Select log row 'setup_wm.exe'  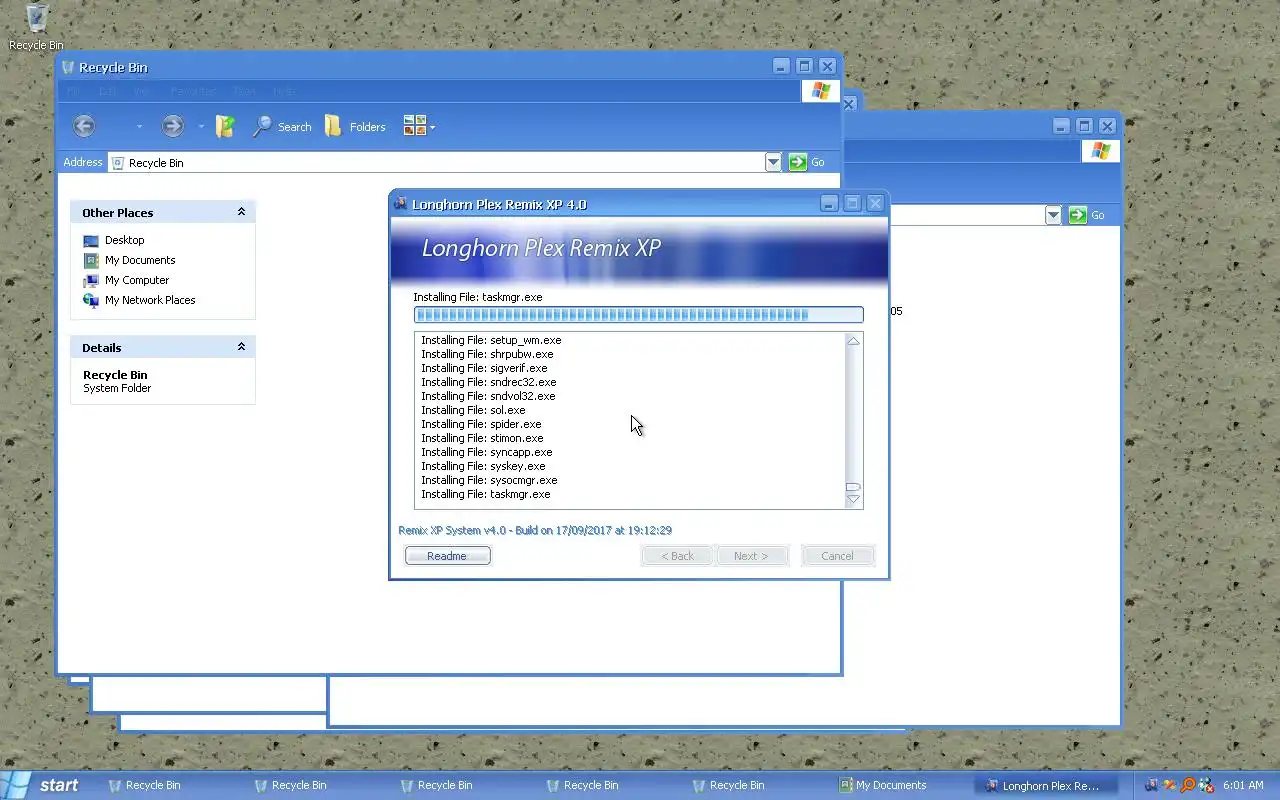(491, 340)
